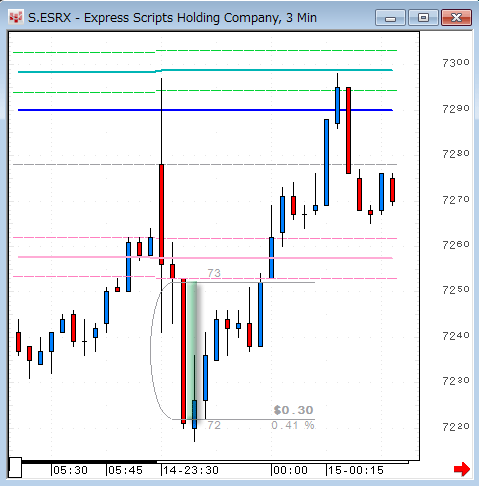This screenshot has height=486, width=479.
Task: Click the 73 price level label
Action: pos(214,273)
